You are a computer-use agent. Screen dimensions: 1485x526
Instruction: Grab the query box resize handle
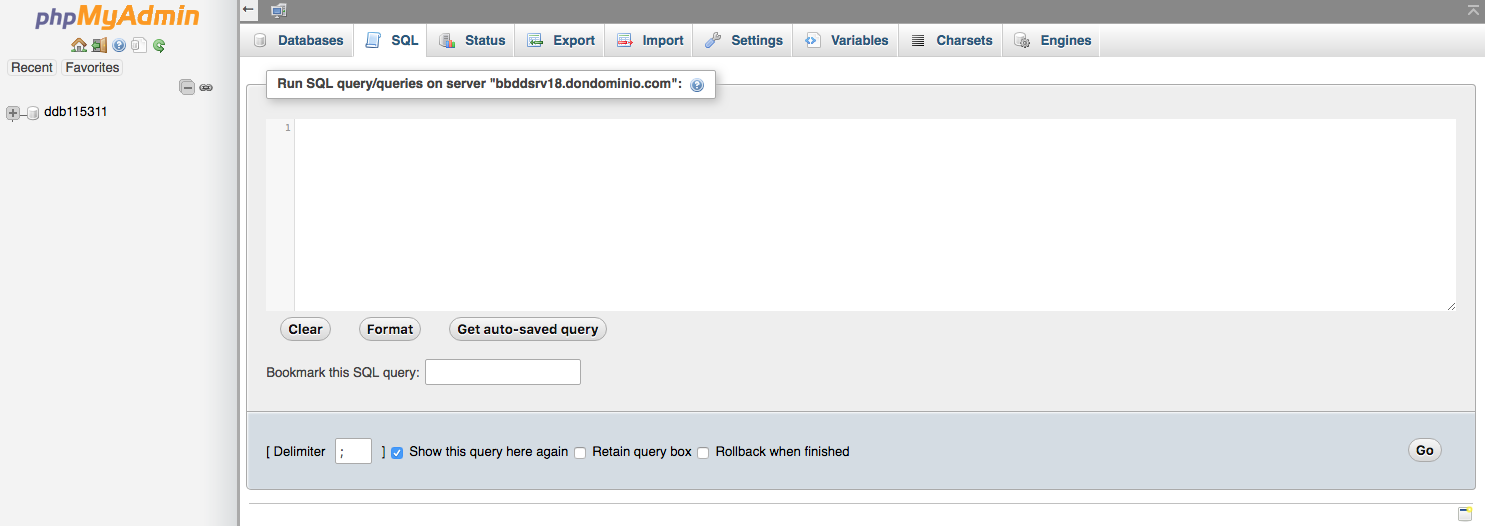pos(1450,305)
